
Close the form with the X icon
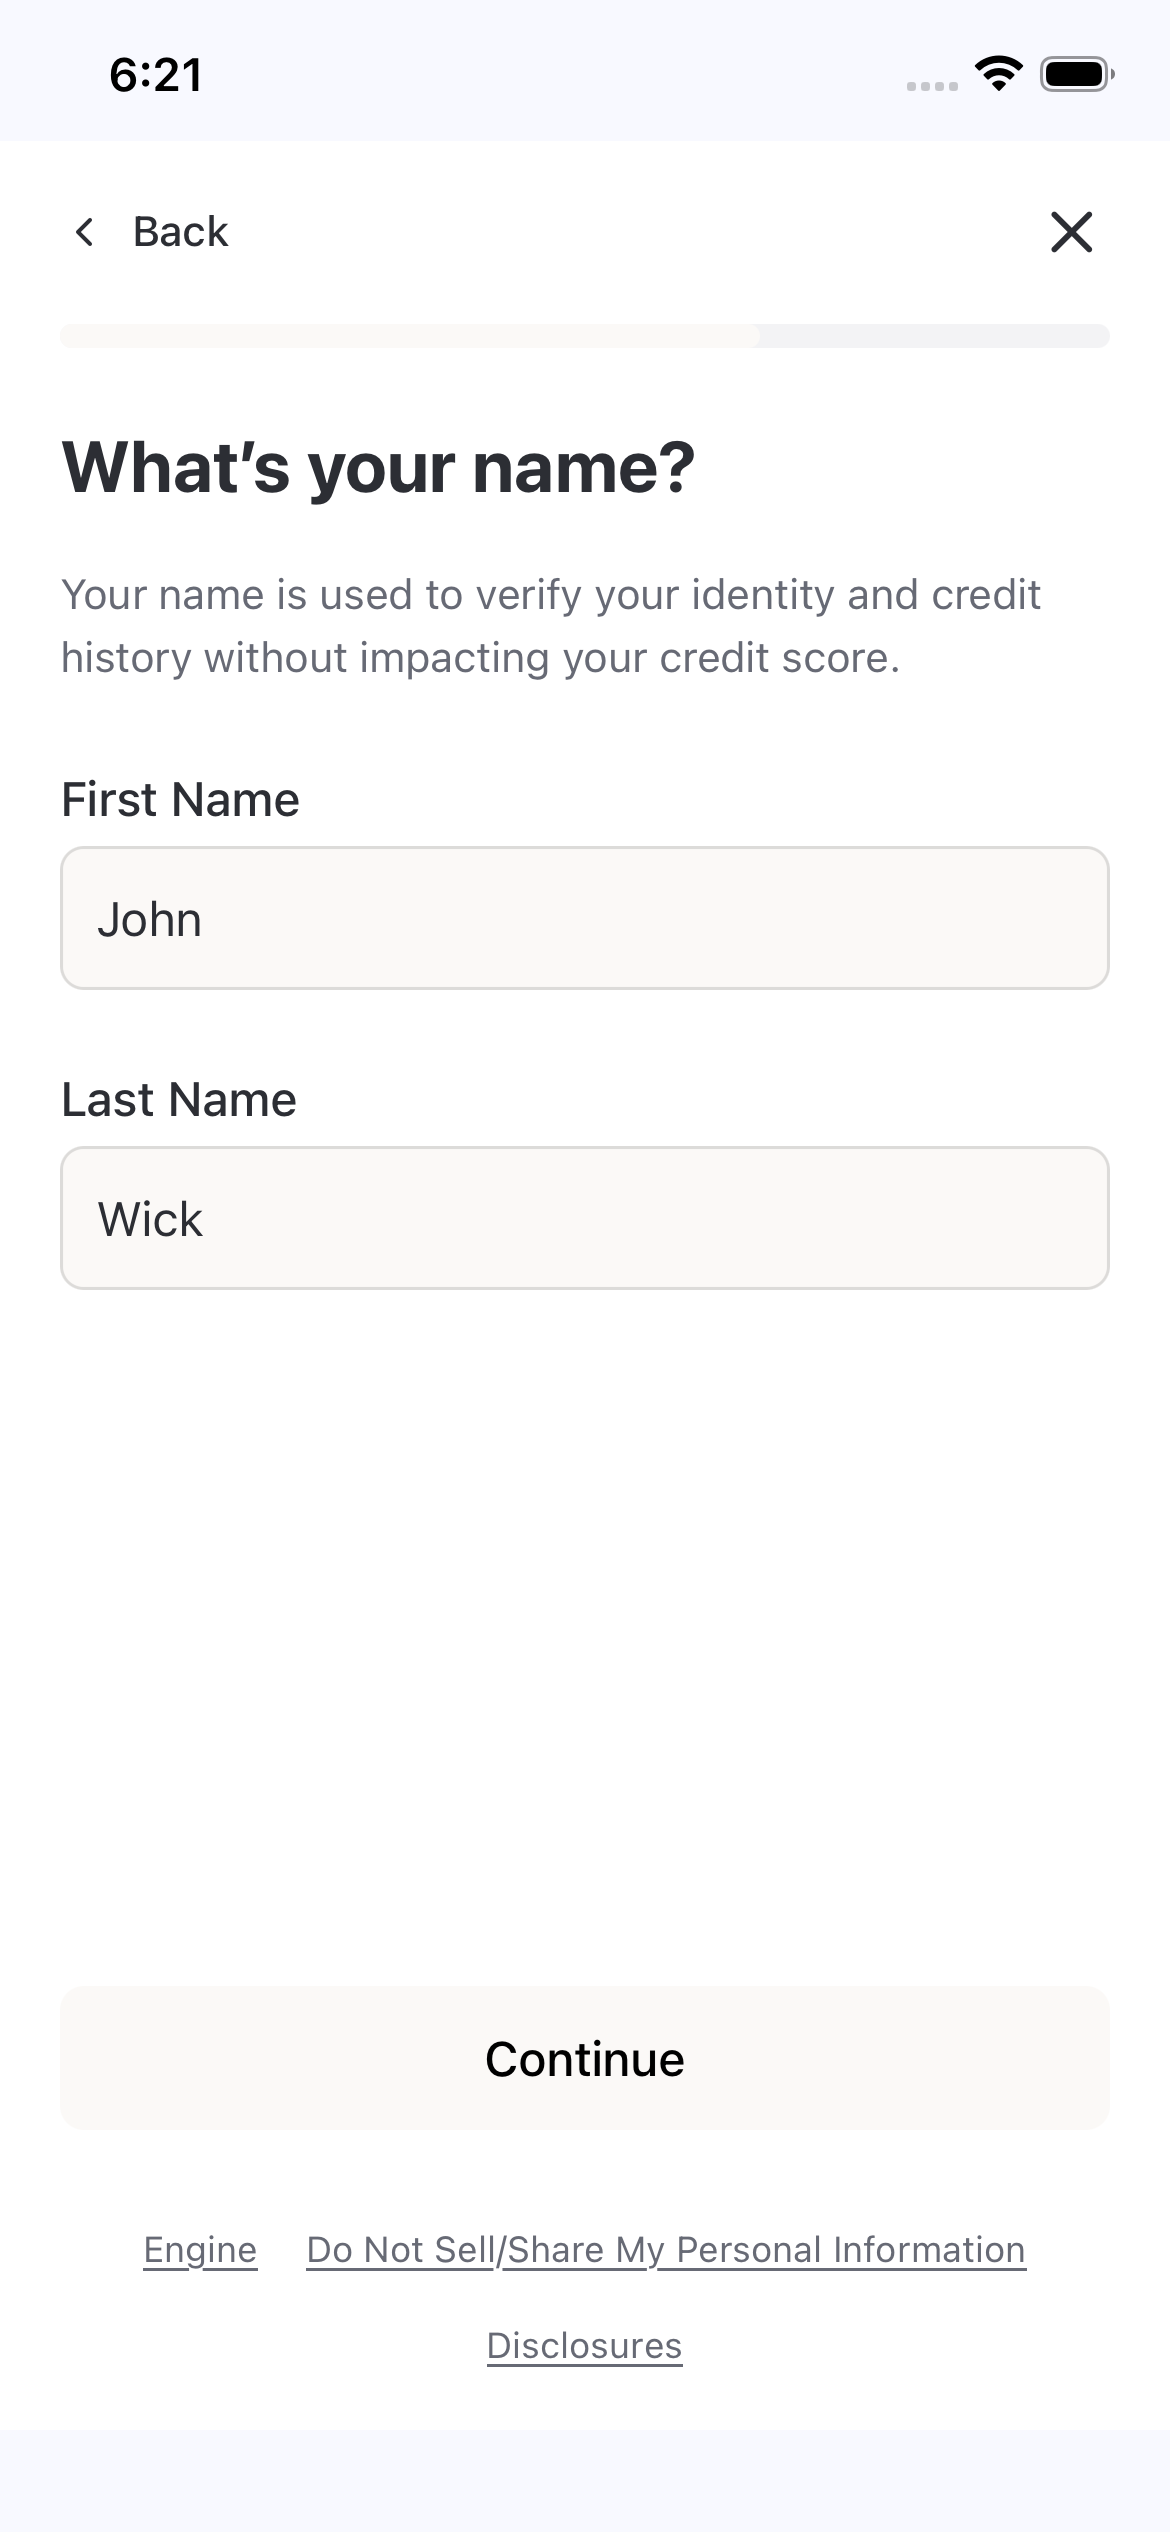[x=1071, y=232]
